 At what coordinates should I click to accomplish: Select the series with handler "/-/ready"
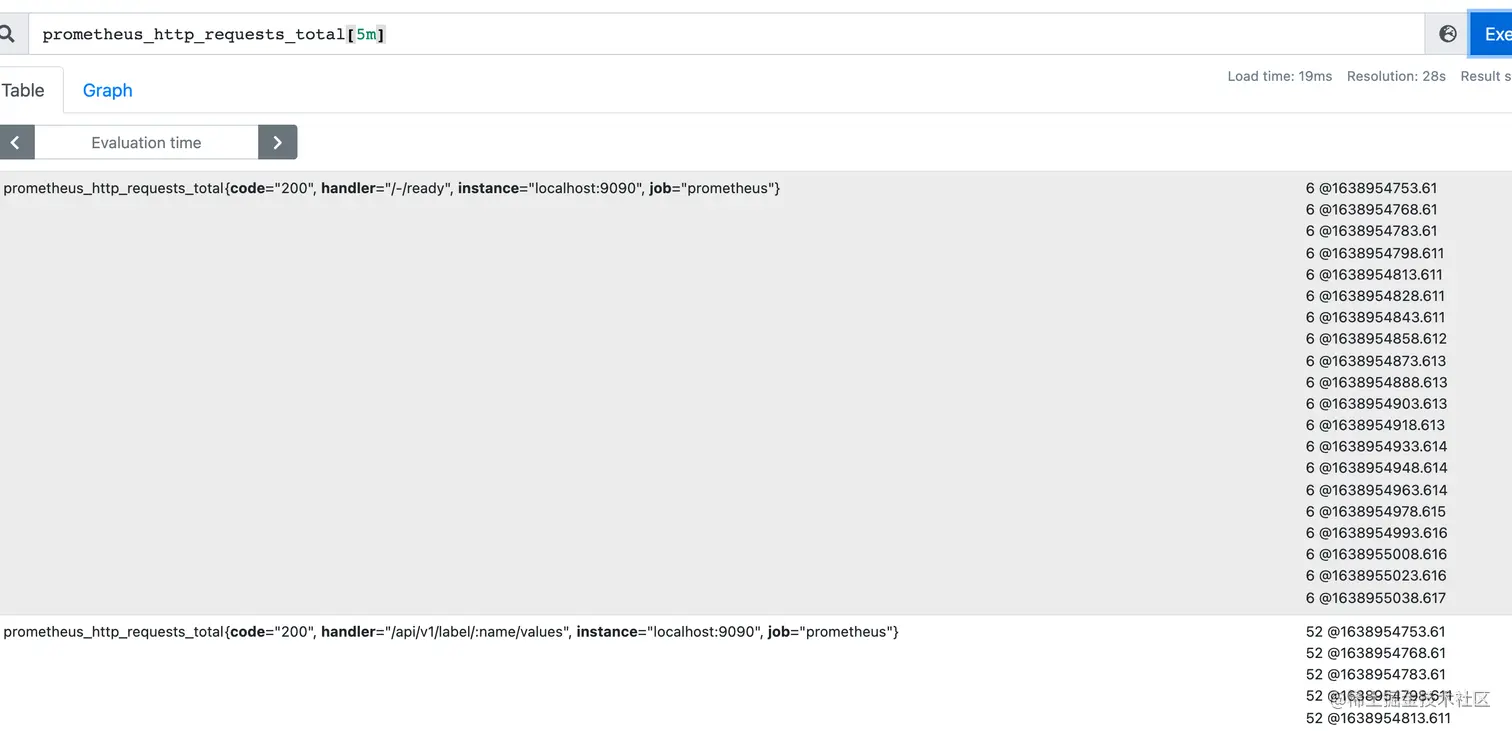[391, 188]
